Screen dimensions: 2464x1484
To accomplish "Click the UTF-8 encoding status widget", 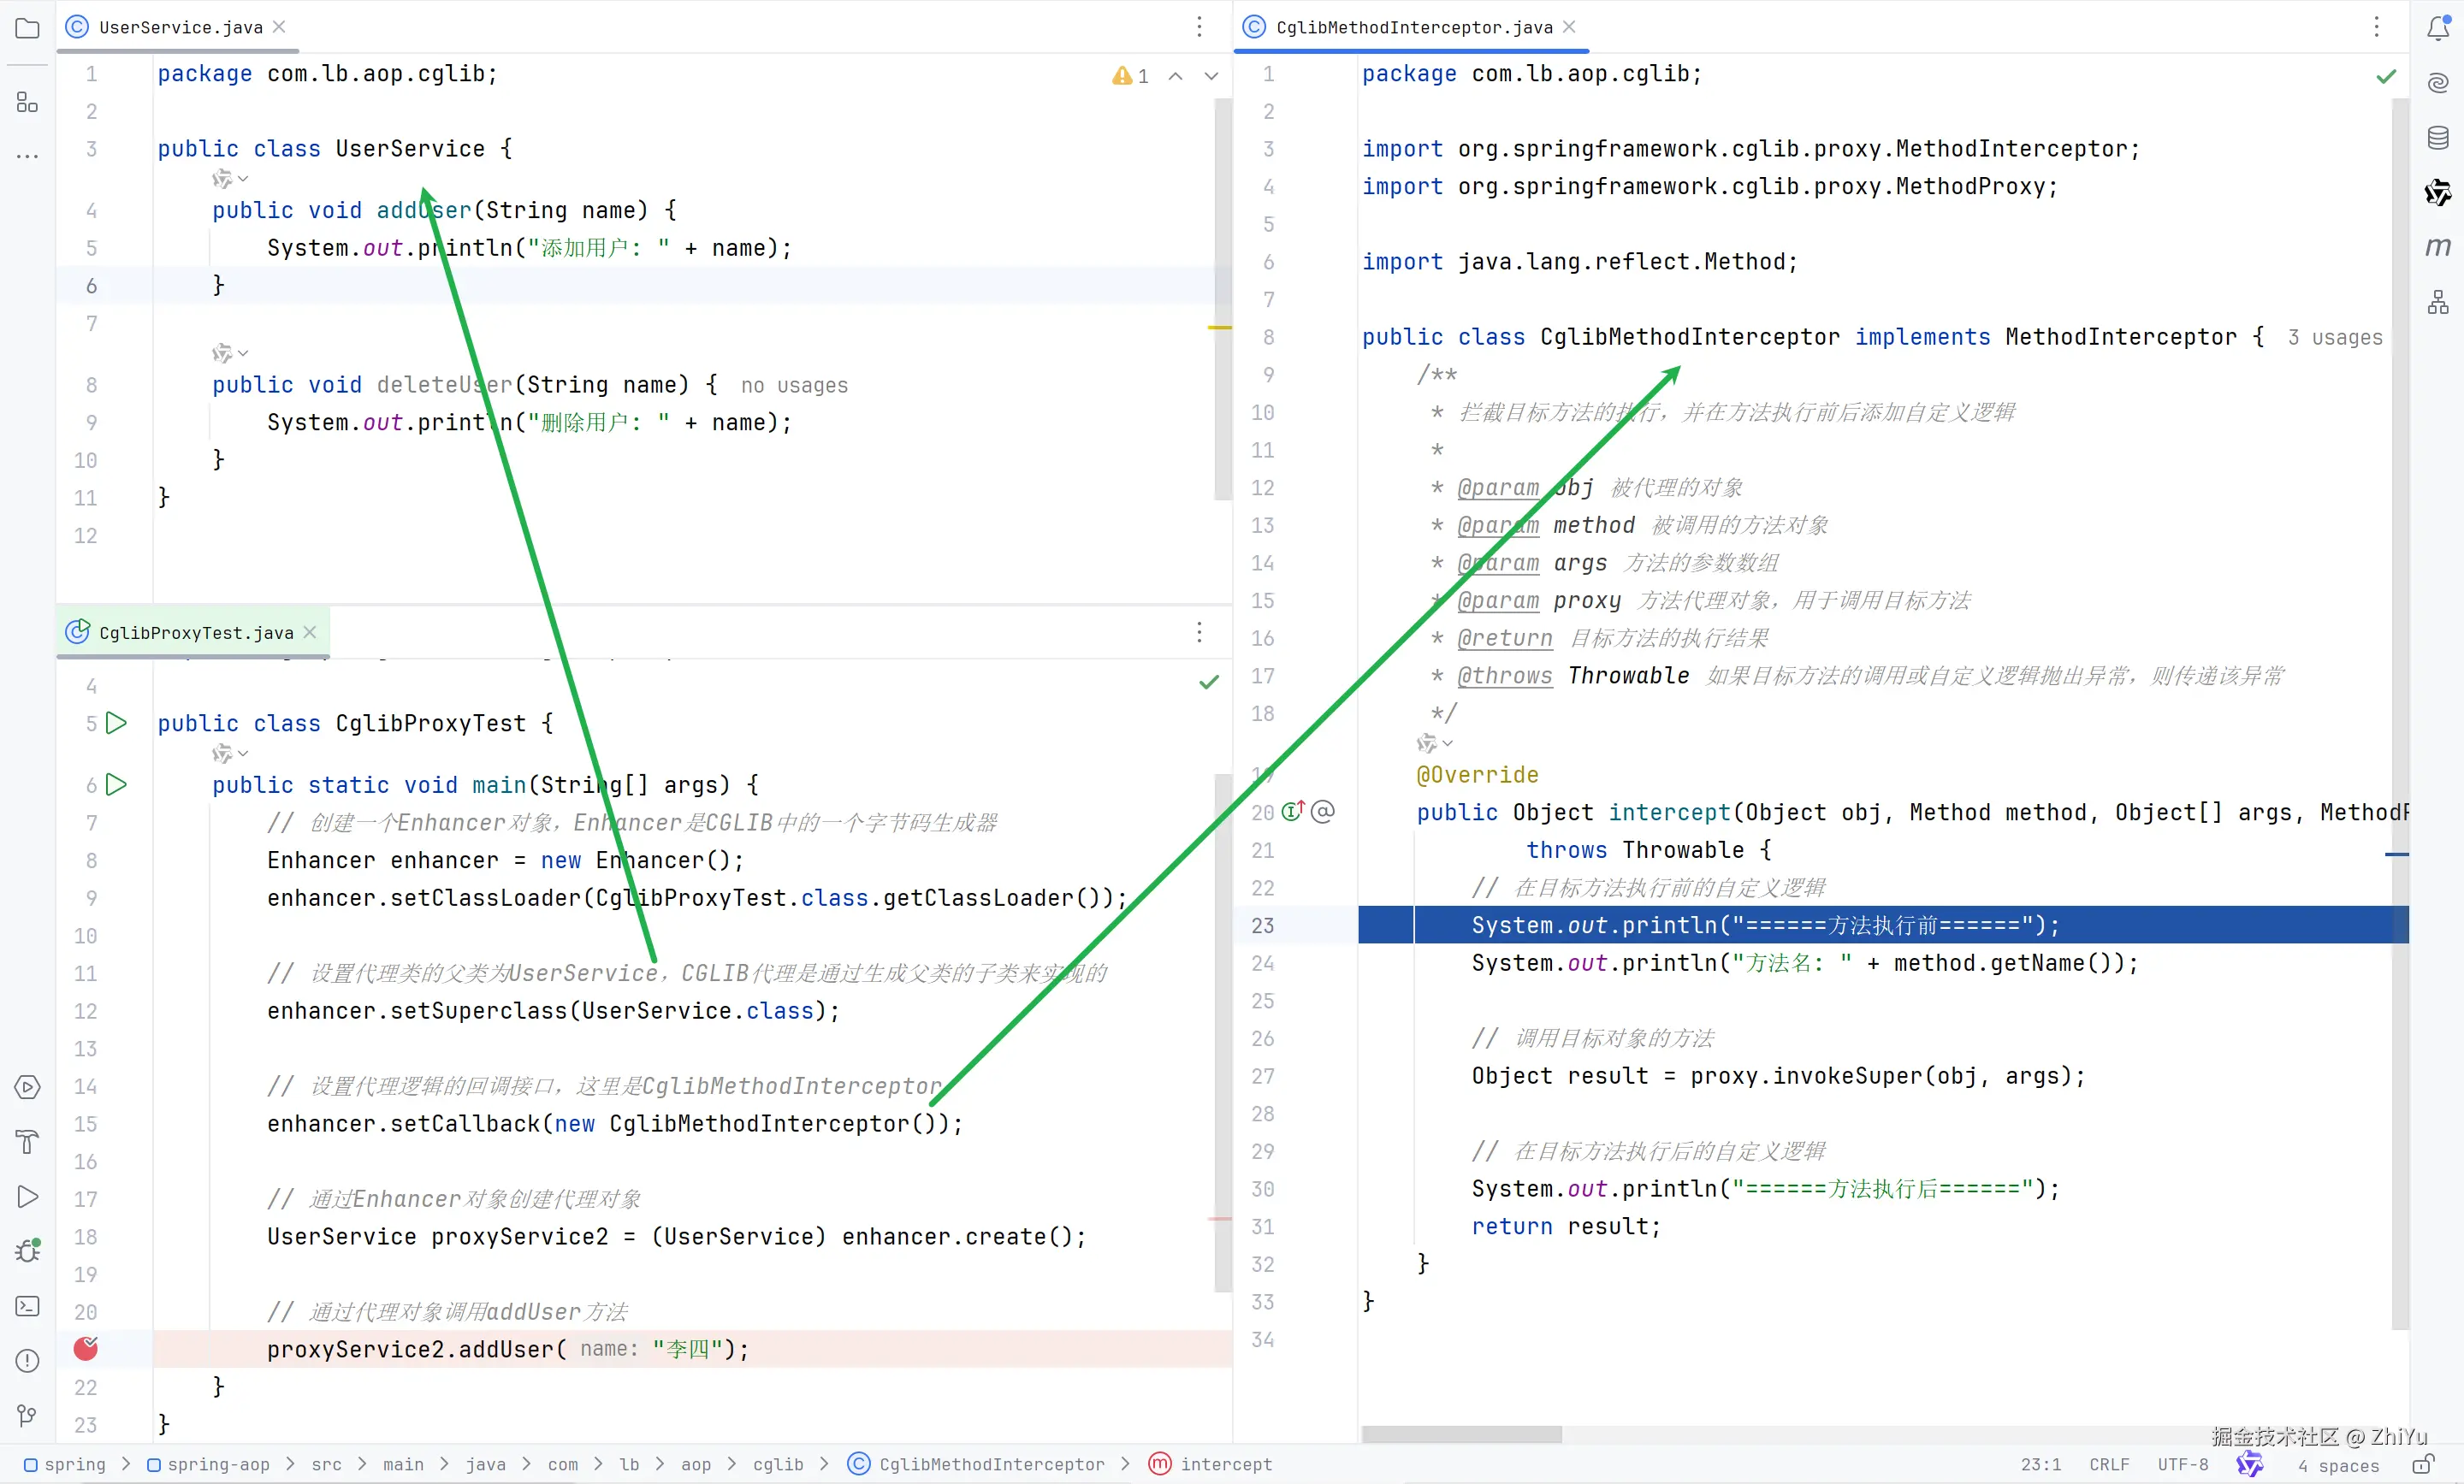I will 2182,1464.
